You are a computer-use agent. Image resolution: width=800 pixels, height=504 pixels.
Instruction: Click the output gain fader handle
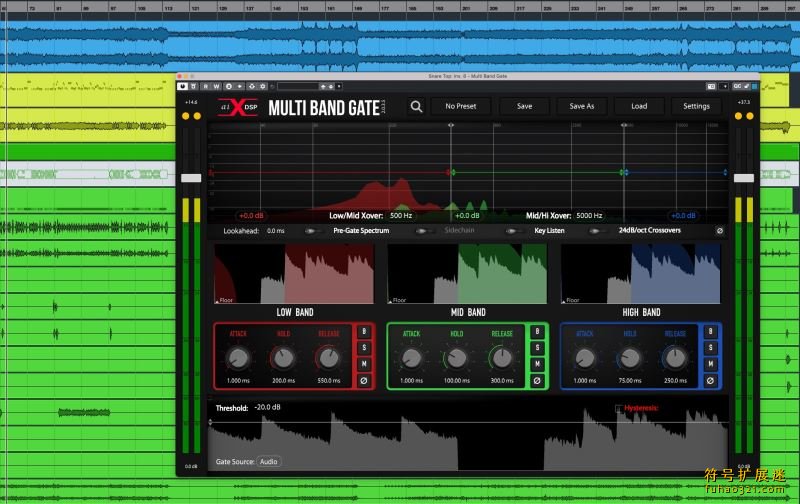pos(743,178)
